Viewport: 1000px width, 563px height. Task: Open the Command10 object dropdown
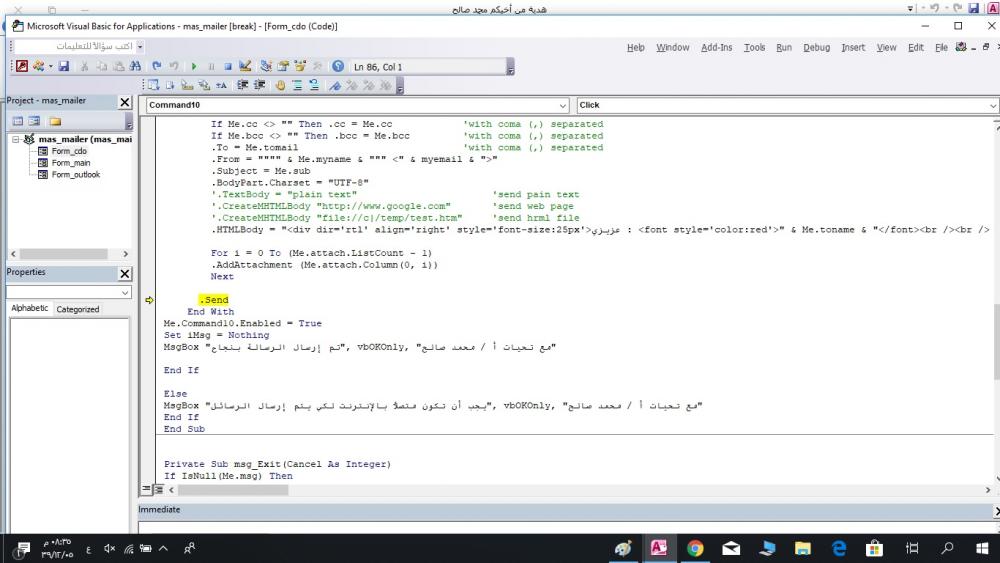(x=562, y=105)
